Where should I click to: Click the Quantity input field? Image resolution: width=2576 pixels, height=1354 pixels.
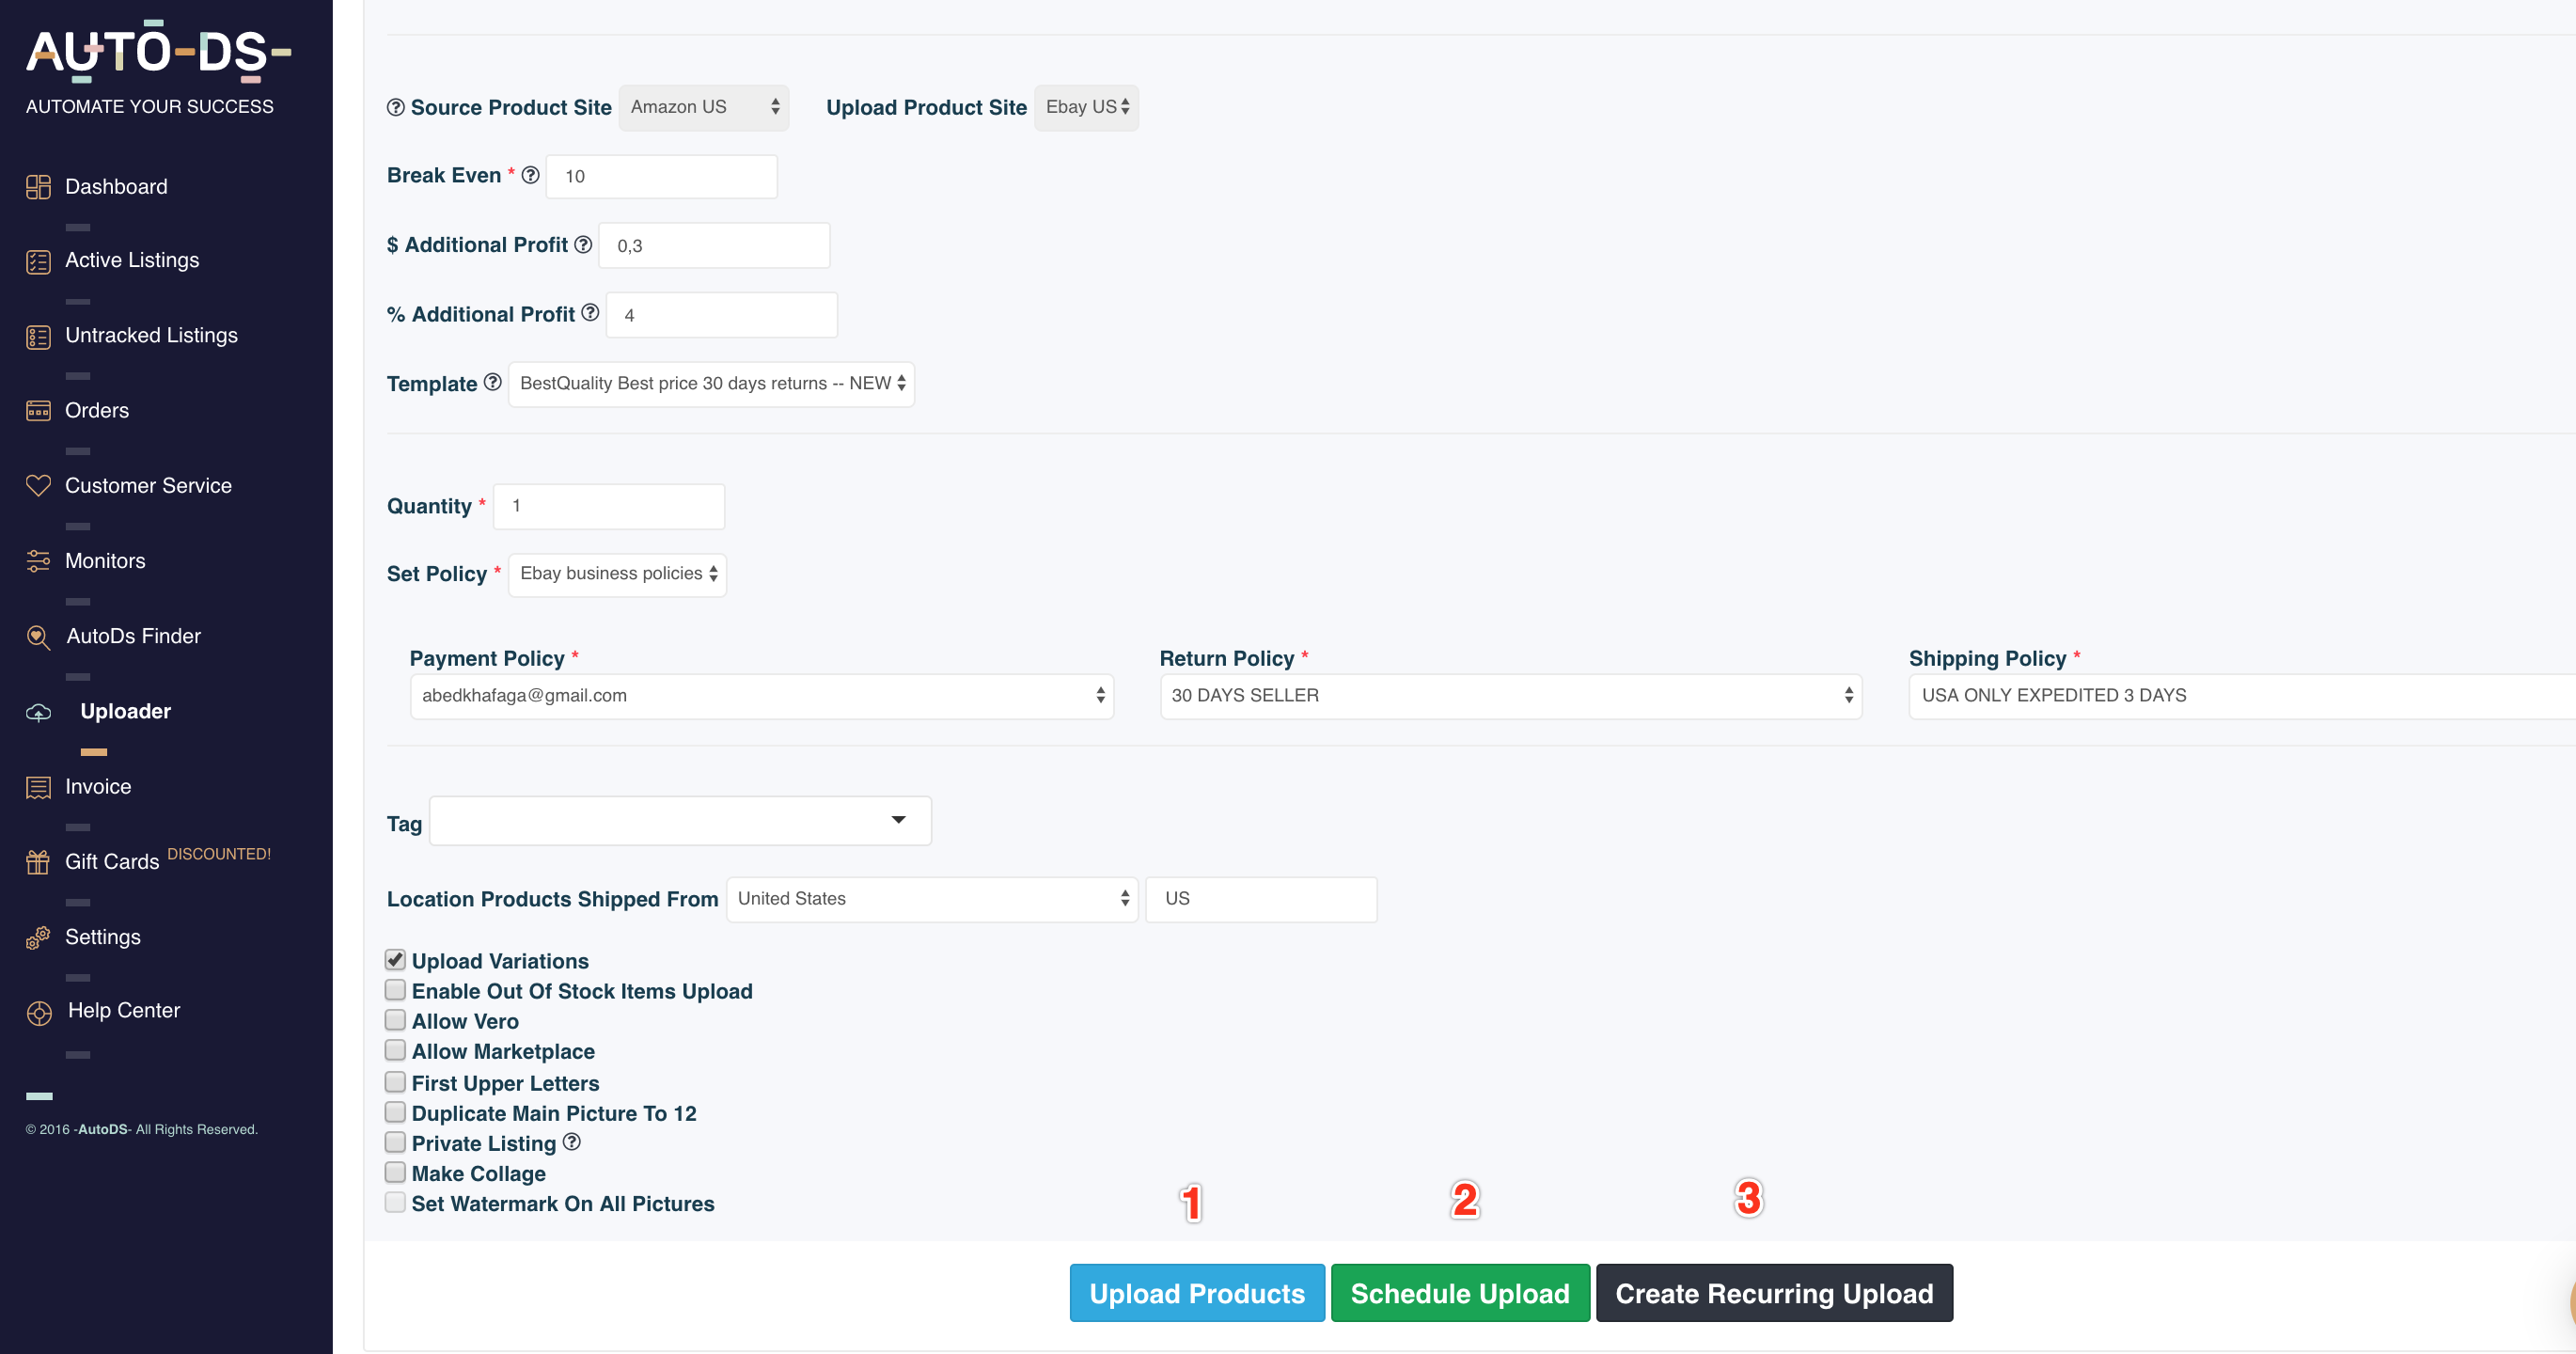608,506
